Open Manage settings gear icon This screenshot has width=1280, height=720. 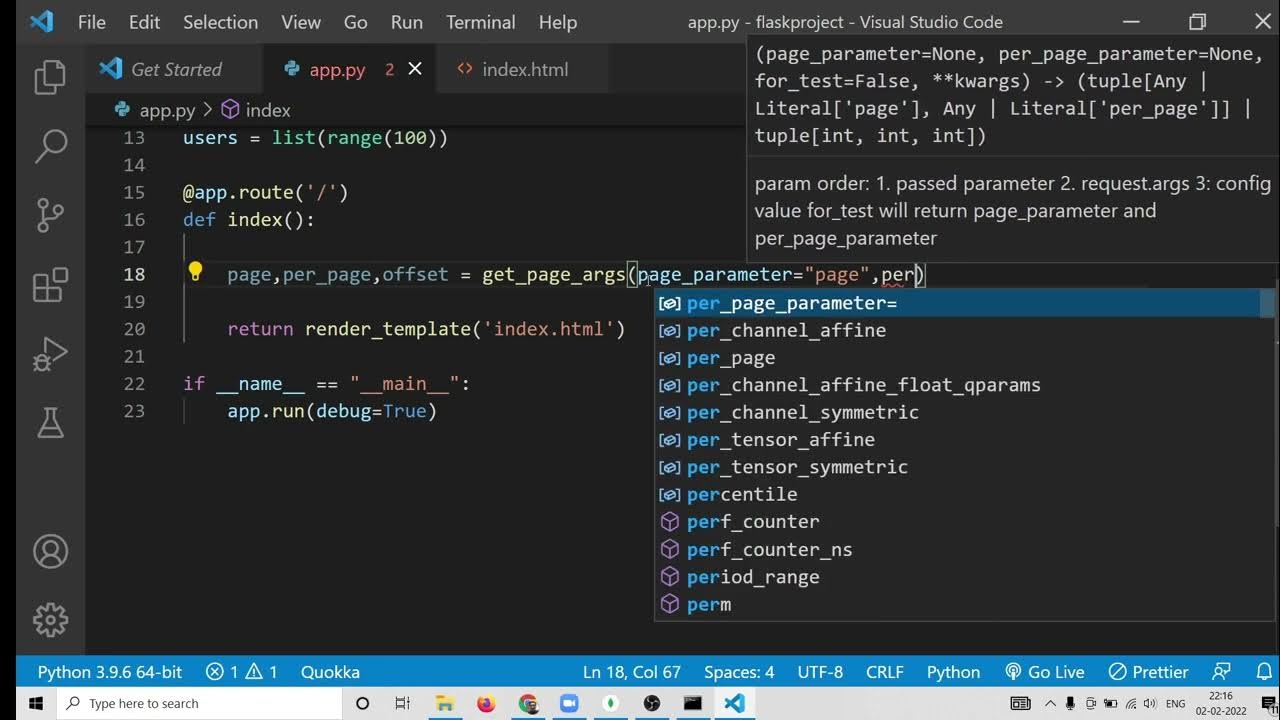pos(50,619)
